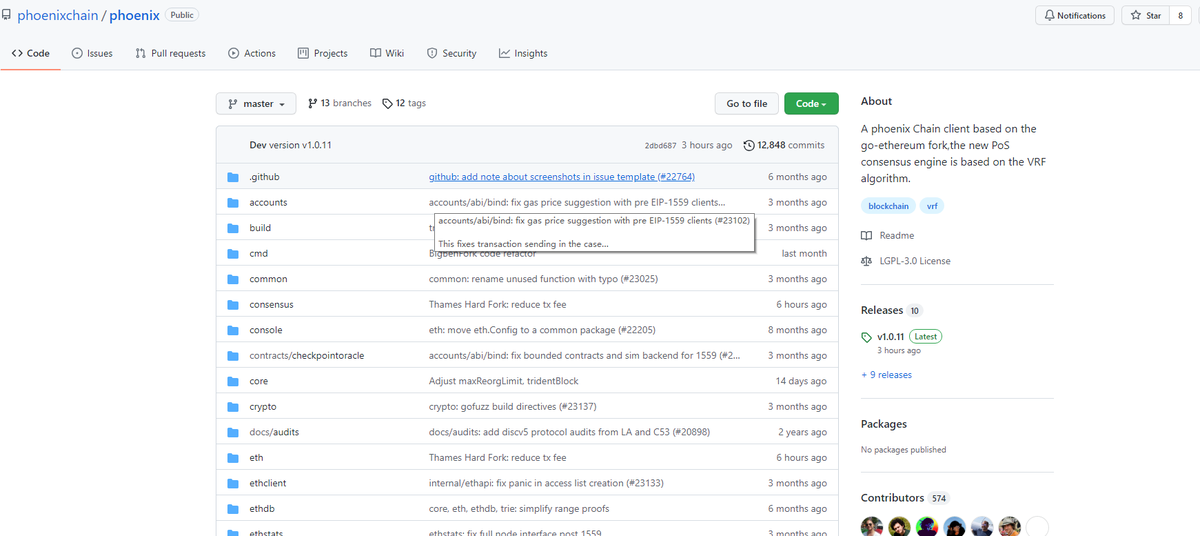Viewport: 1200px width, 536px height.
Task: Click the accounts folder icon
Action: click(x=232, y=202)
